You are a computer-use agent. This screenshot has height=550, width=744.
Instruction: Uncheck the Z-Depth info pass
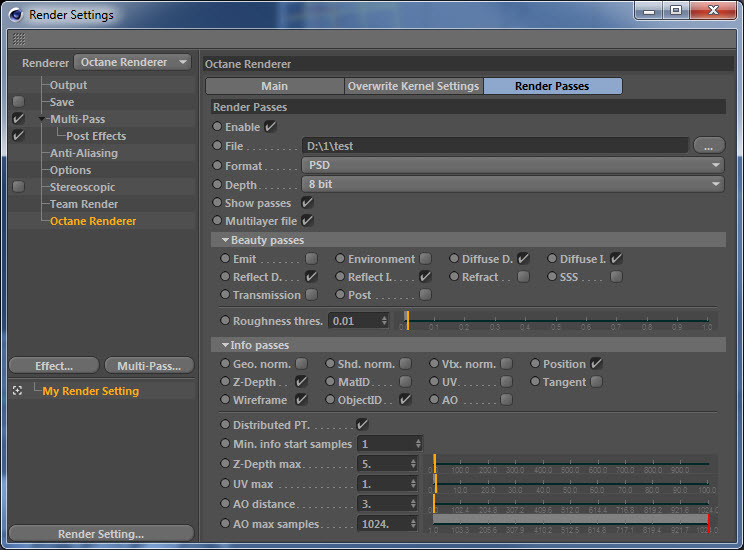301,382
